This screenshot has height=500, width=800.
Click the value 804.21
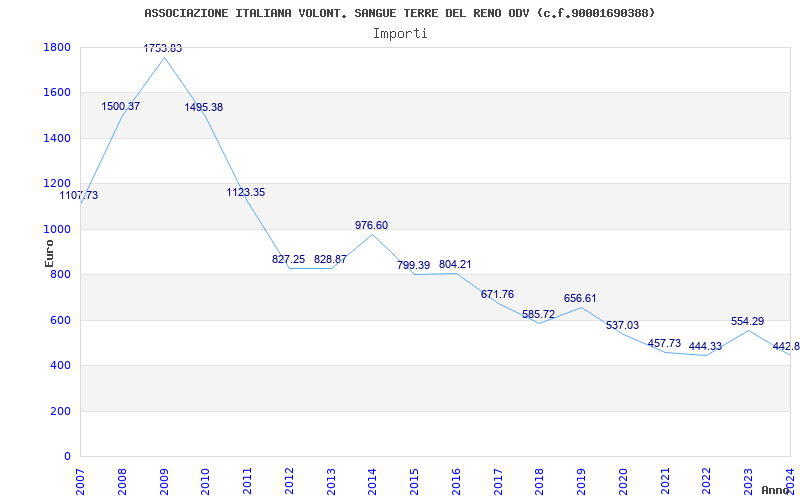[x=455, y=265]
